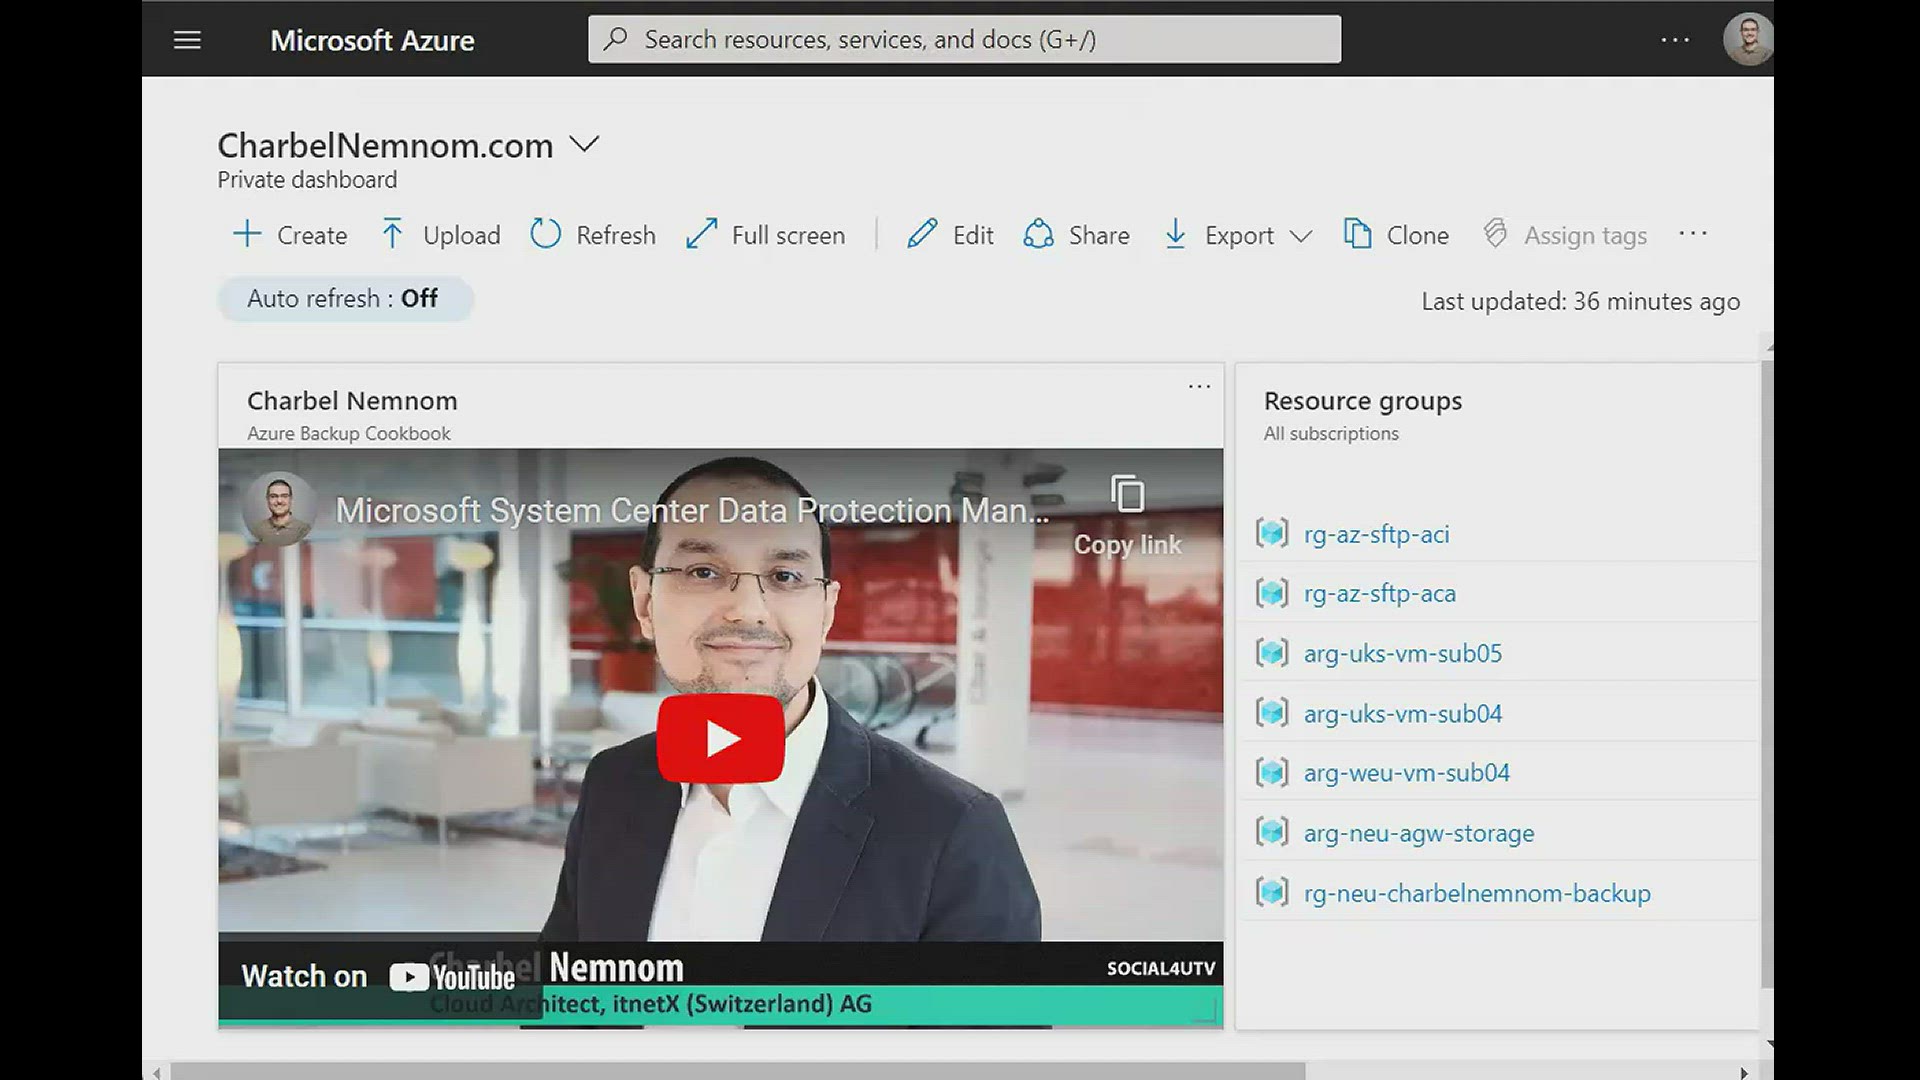Image resolution: width=1920 pixels, height=1080 pixels.
Task: Click the arg-uks-vm-sub04 resource group icon
Action: click(x=1272, y=712)
